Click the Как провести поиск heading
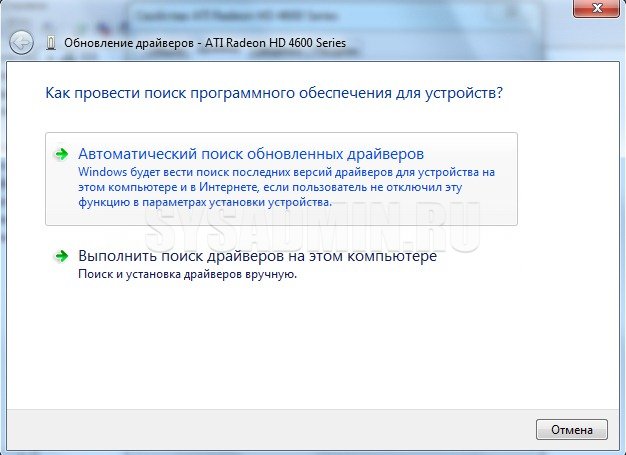The height and width of the screenshot is (455, 626). click(274, 93)
